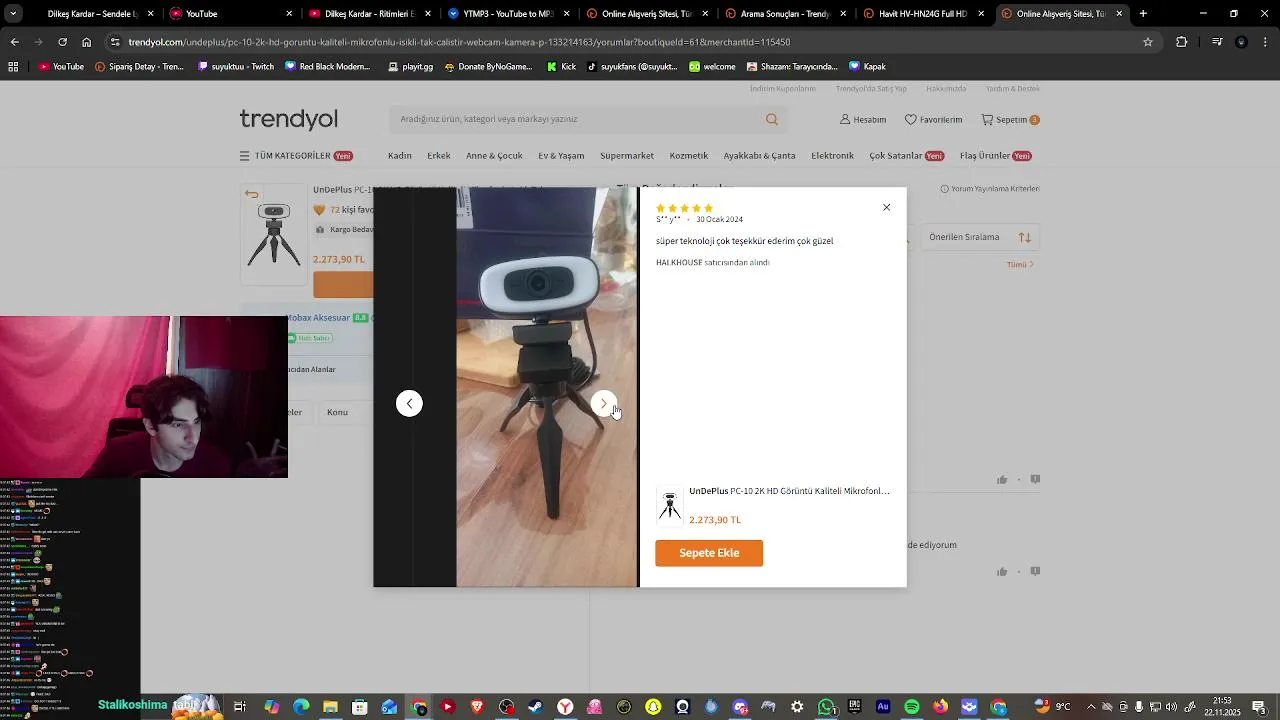Click the five-star rating in the review
Viewport: 1280px width, 720px height.
pyautogui.click(x=684, y=208)
